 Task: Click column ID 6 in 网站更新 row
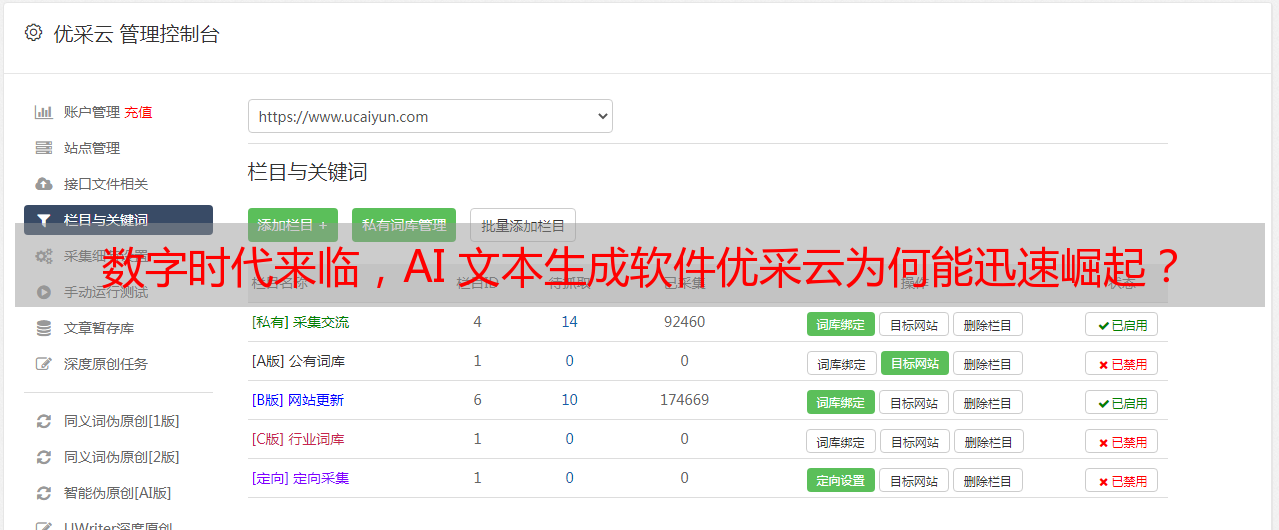point(477,400)
